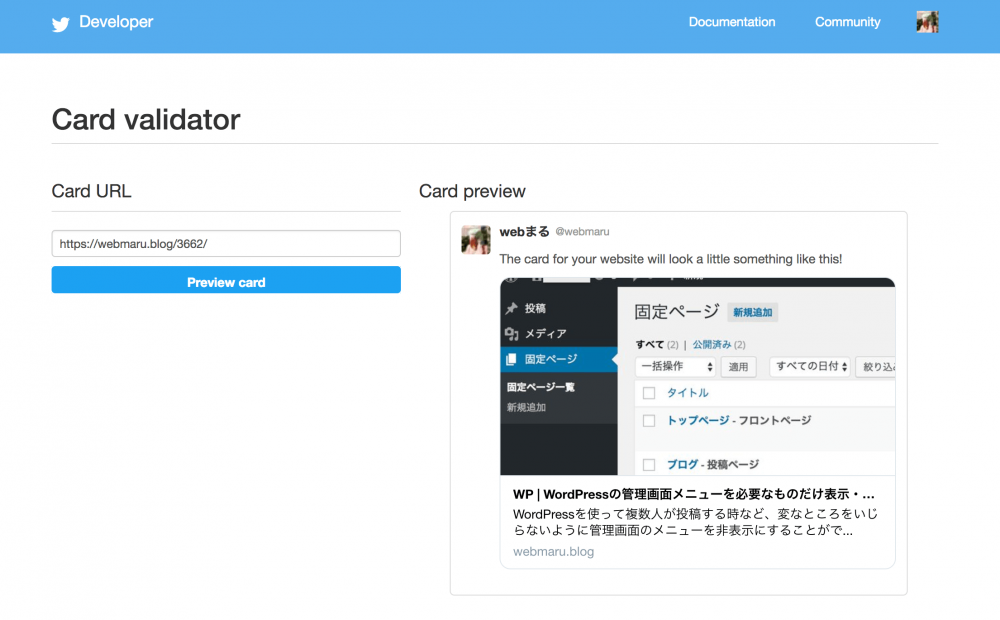Select the メディア menu item
This screenshot has height=620, width=1000.
545,334
